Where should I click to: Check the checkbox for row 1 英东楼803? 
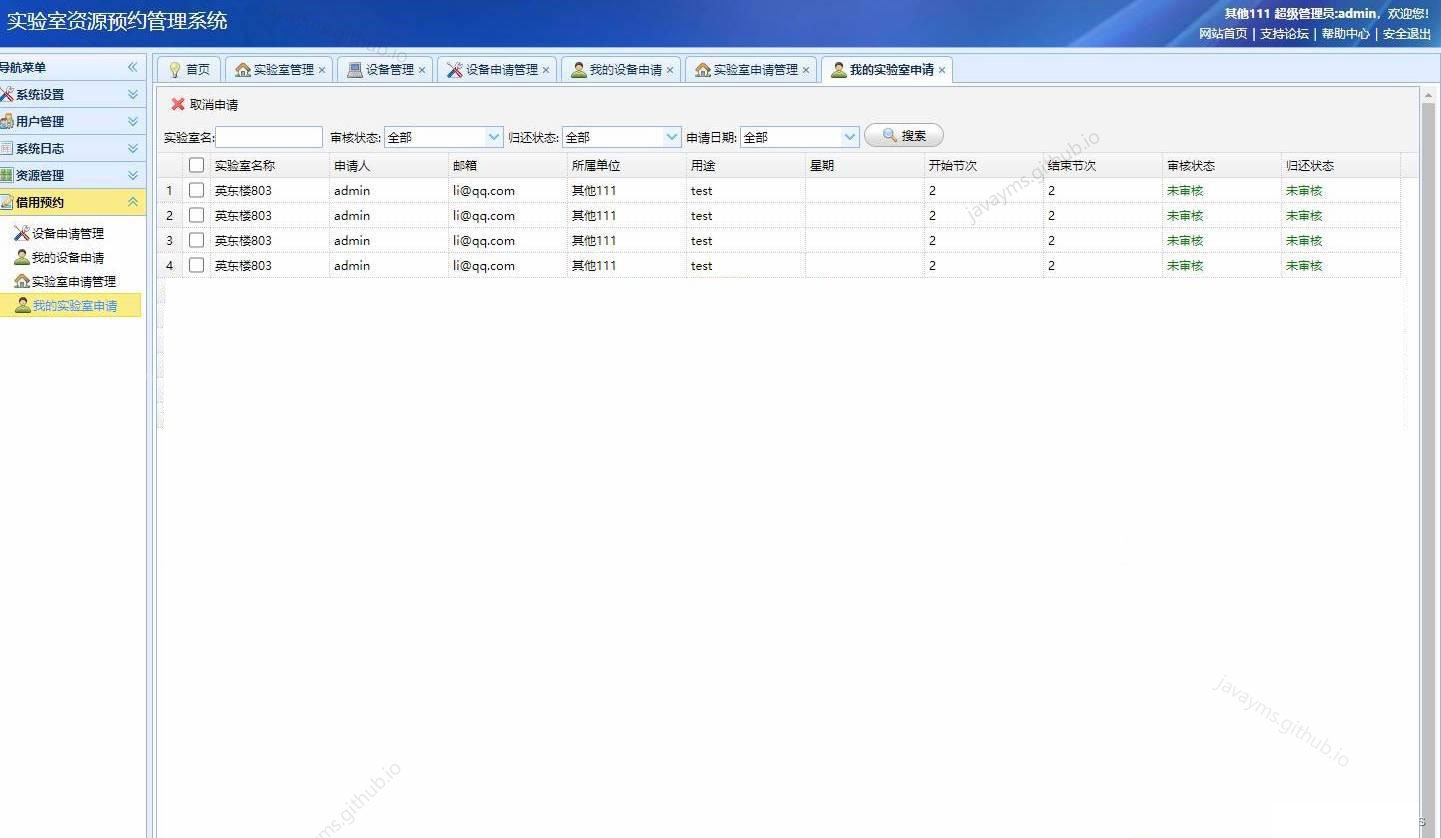click(196, 190)
